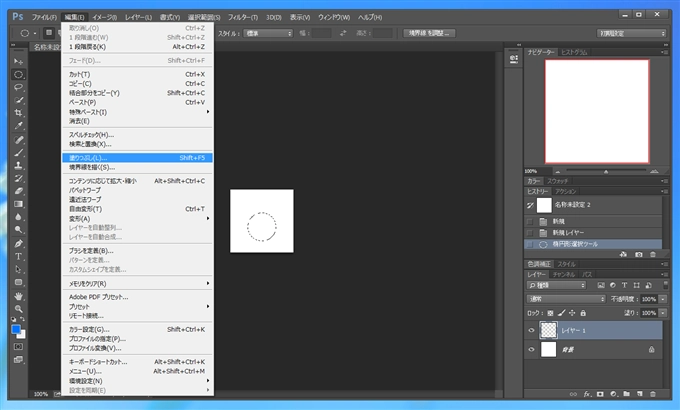
Task: Select the History Brush tool
Action: (x=18, y=178)
